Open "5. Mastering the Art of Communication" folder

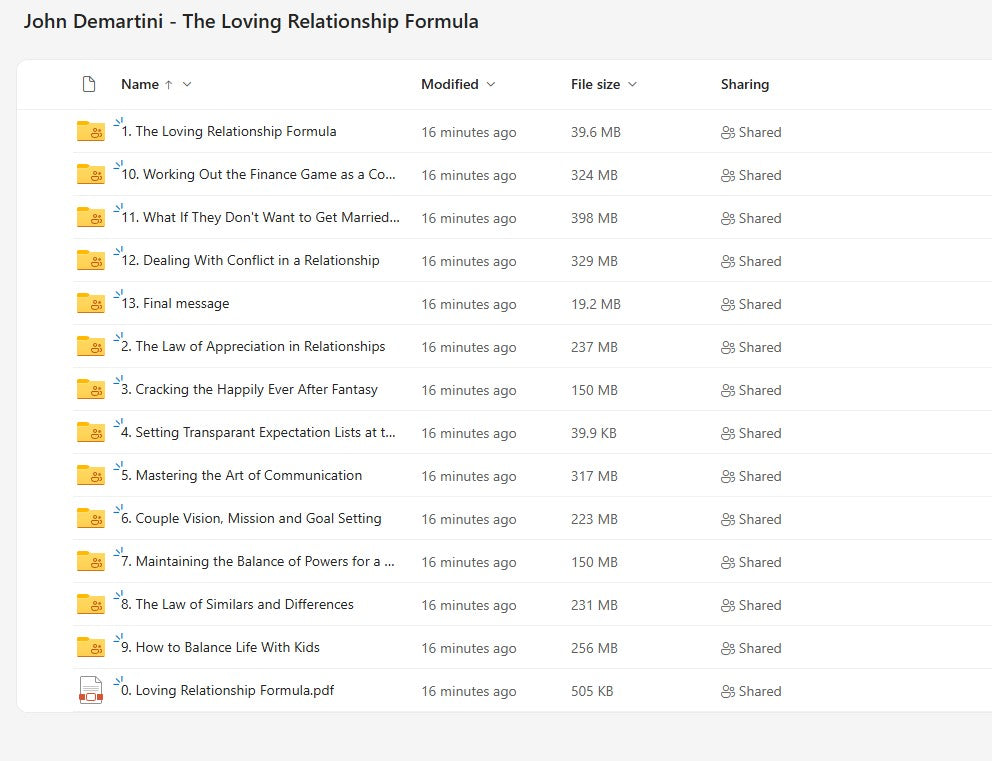pyautogui.click(x=240, y=476)
